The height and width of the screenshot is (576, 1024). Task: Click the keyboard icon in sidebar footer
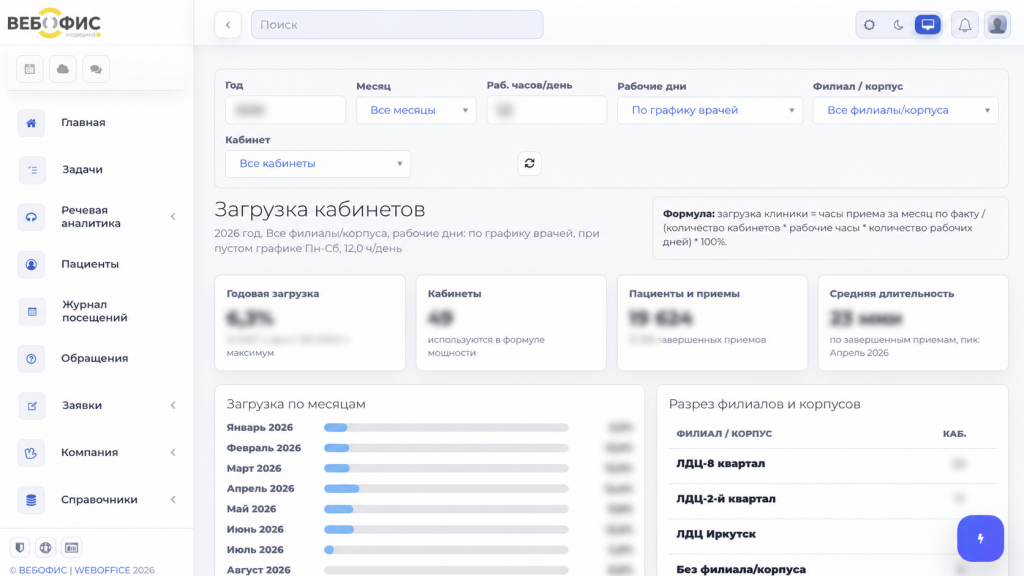tap(72, 547)
